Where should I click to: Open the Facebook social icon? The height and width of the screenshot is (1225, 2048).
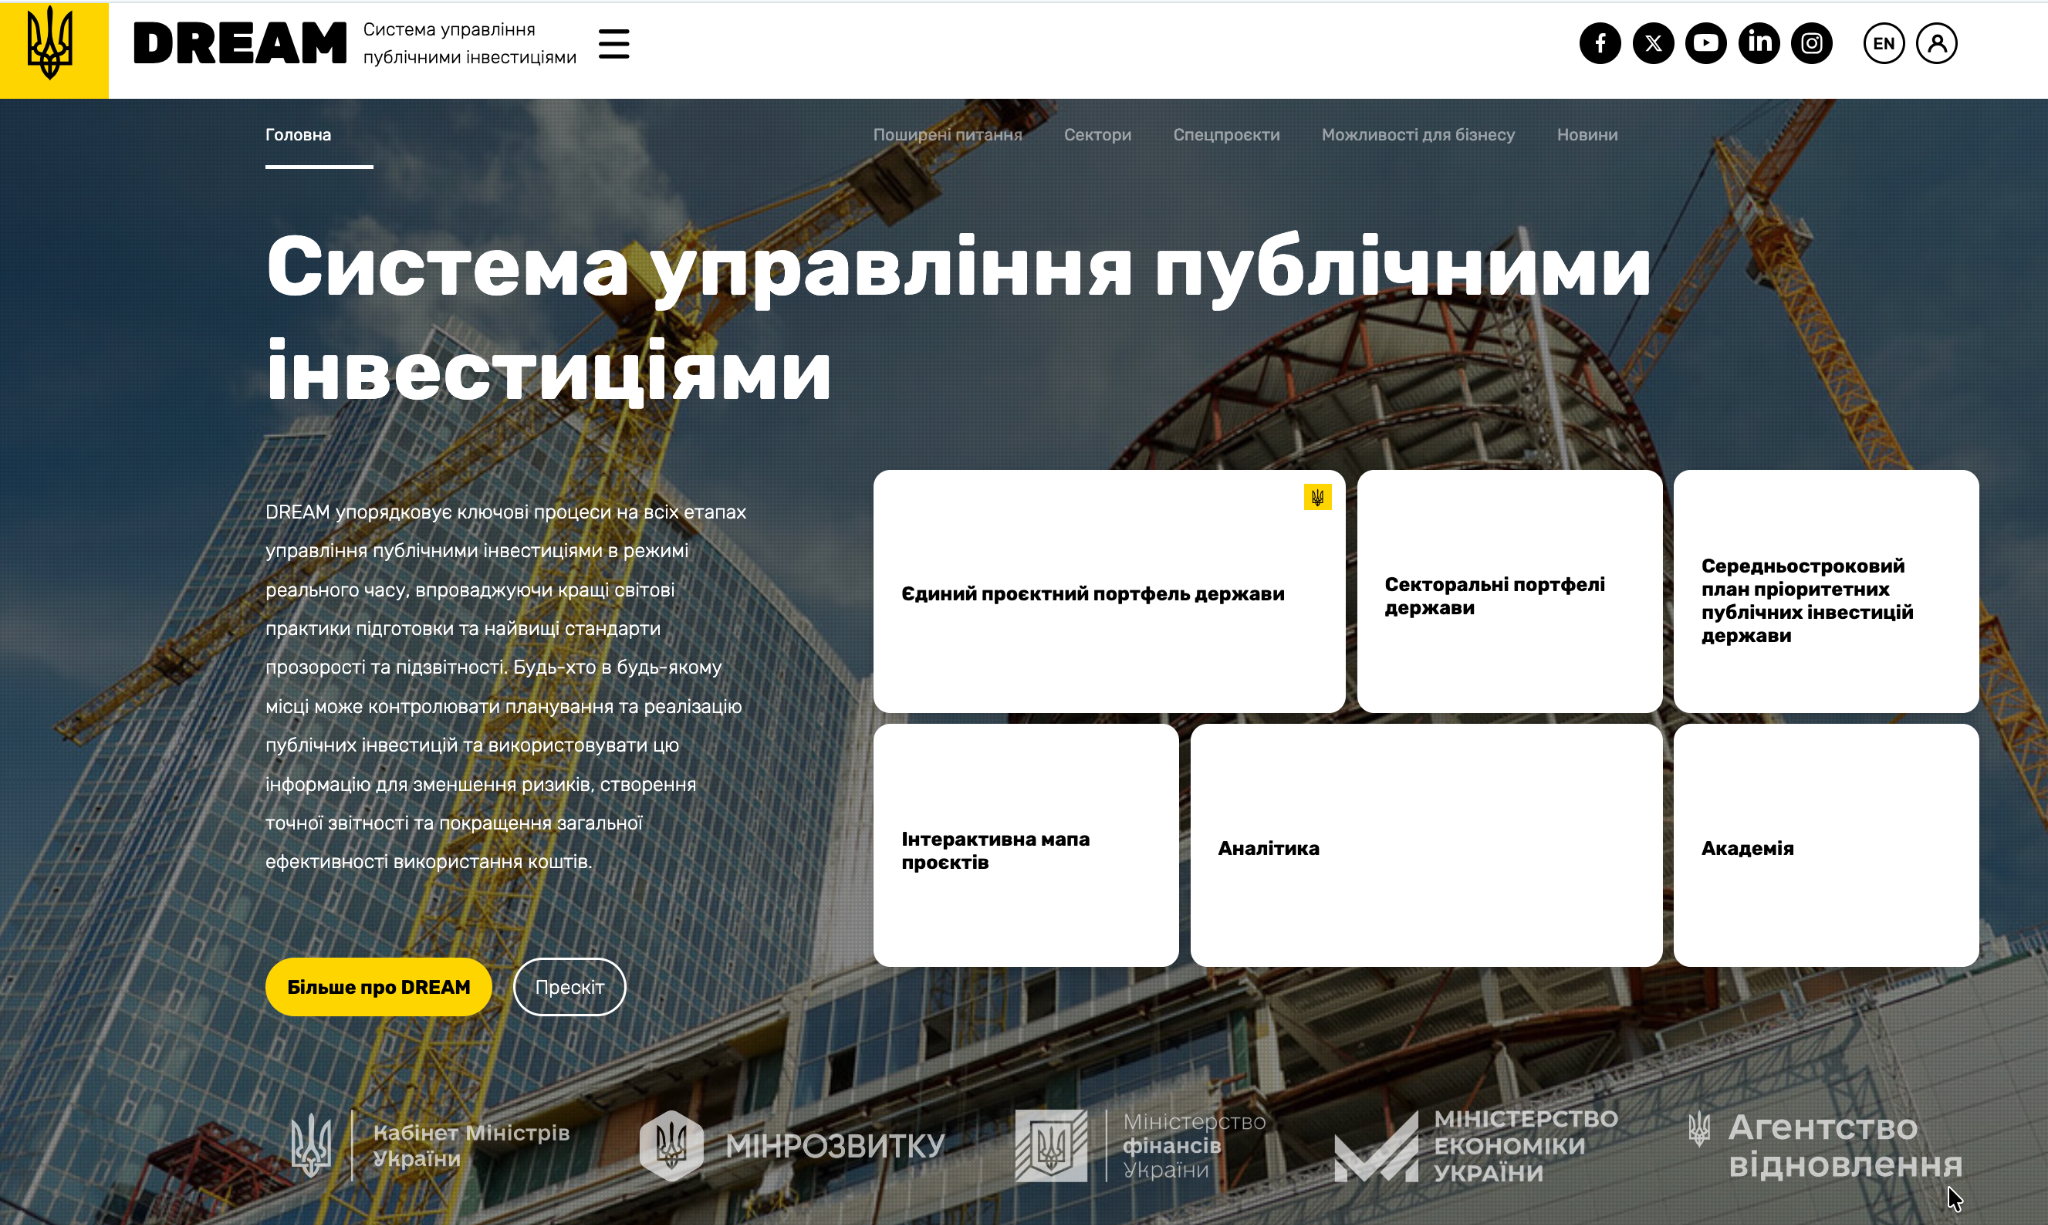coord(1600,43)
